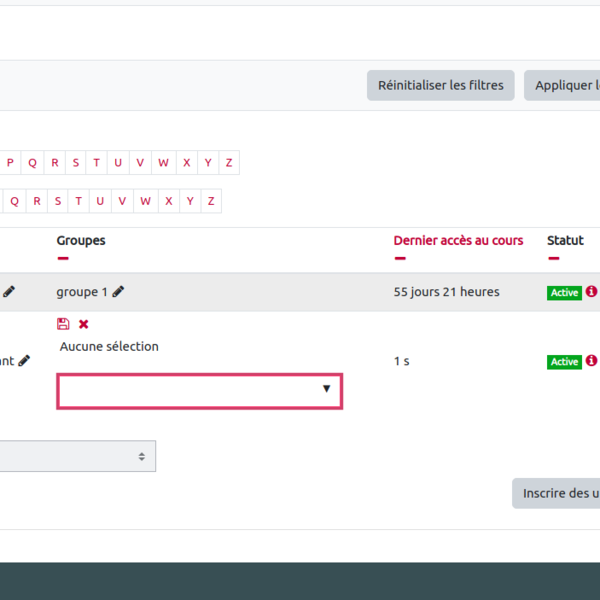600x600 pixels.
Task: Click the Inscrire des utilisateurs button
Action: point(557,493)
